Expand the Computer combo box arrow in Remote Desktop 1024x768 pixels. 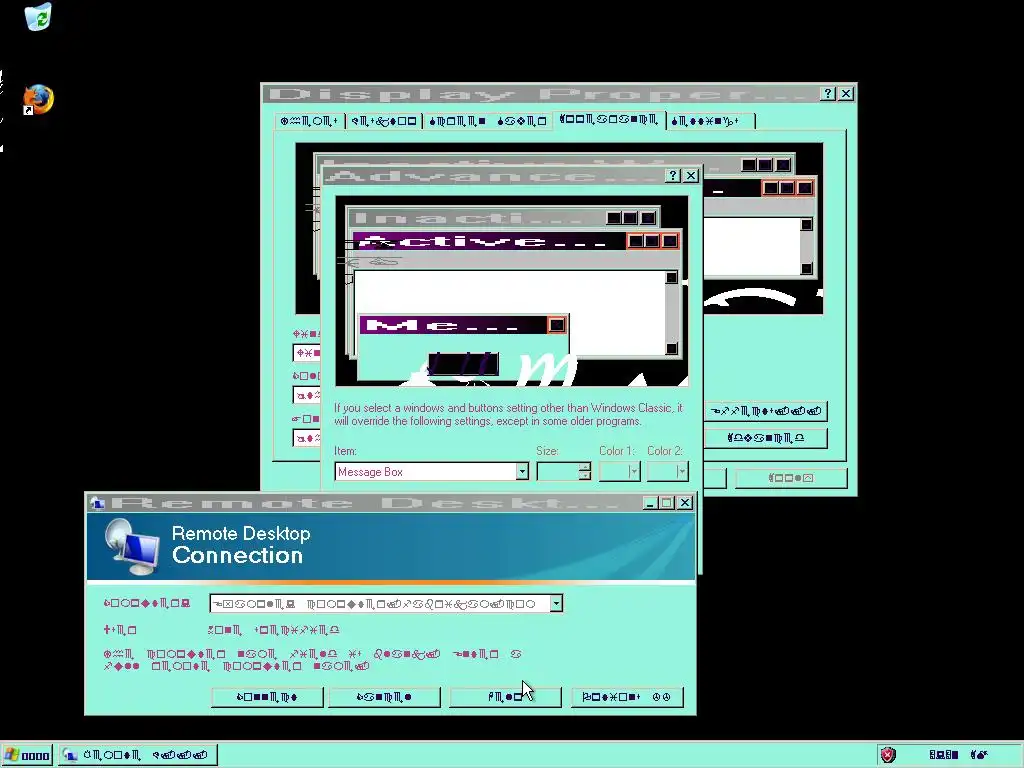tap(556, 604)
